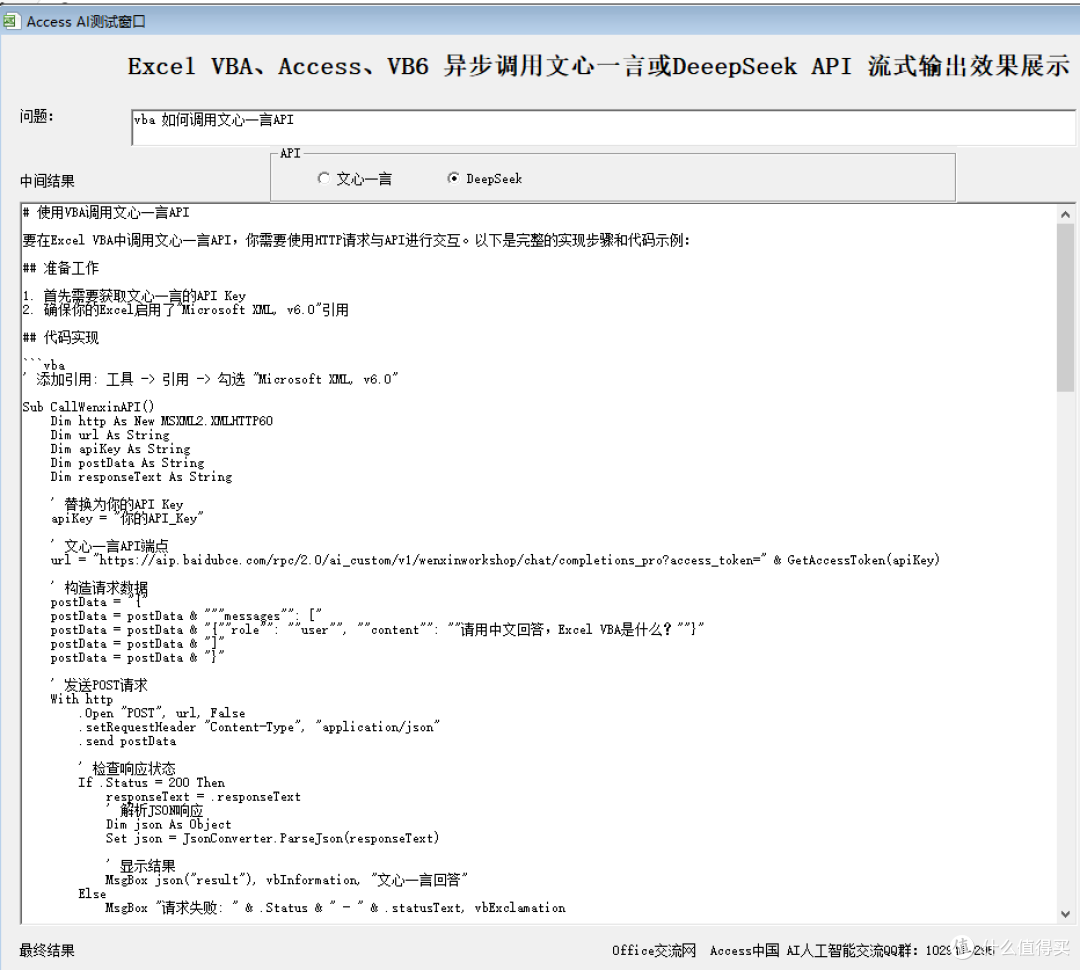Screen dimensions: 1080x970
Task: Click the '替换为你的API Key' comment line
Action: 117,504
